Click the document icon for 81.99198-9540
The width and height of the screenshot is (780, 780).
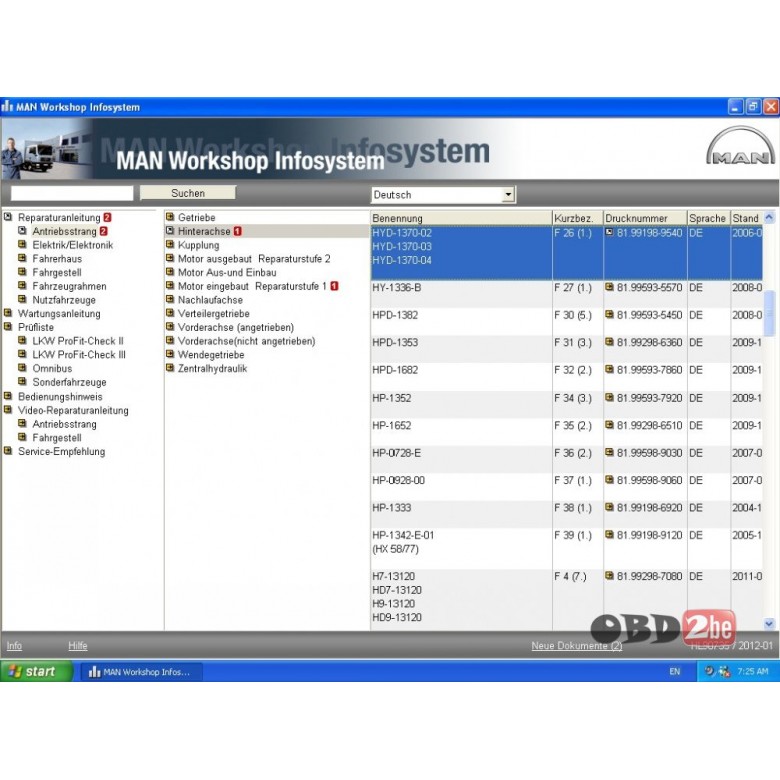click(x=609, y=232)
